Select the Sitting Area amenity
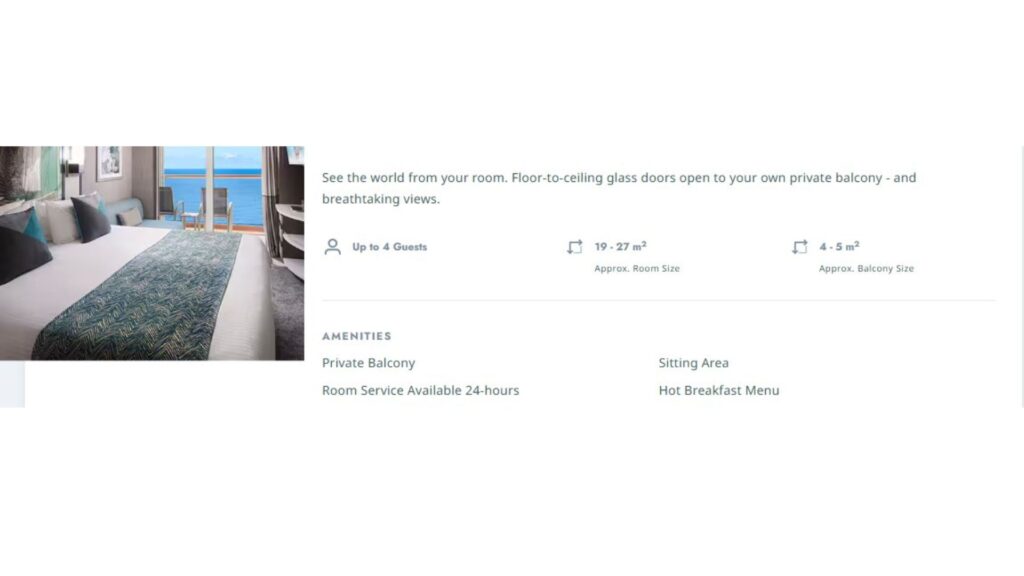 (x=694, y=363)
